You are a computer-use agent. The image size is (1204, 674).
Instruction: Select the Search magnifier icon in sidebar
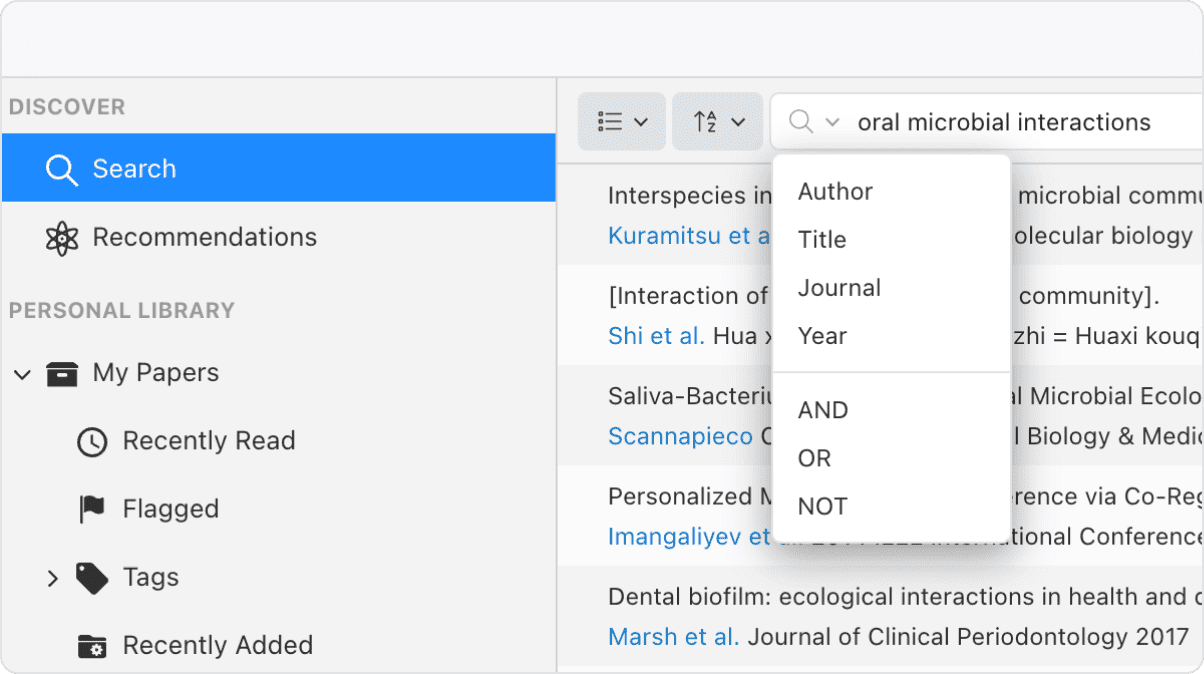coord(61,168)
